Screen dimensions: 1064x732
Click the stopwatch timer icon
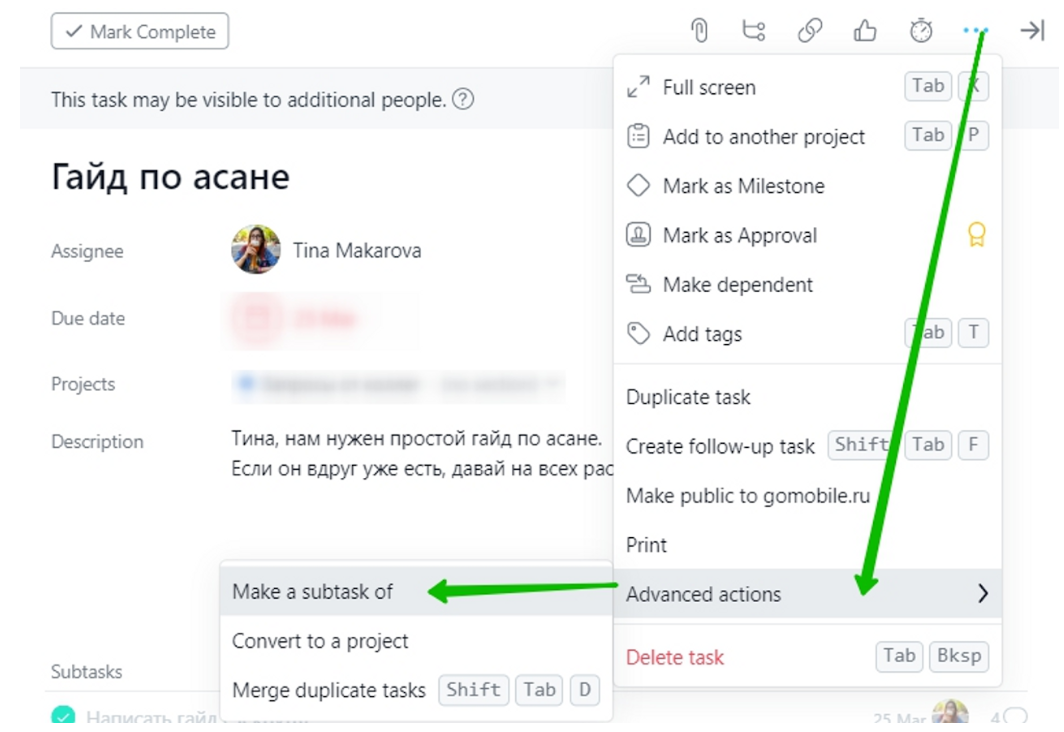[920, 31]
